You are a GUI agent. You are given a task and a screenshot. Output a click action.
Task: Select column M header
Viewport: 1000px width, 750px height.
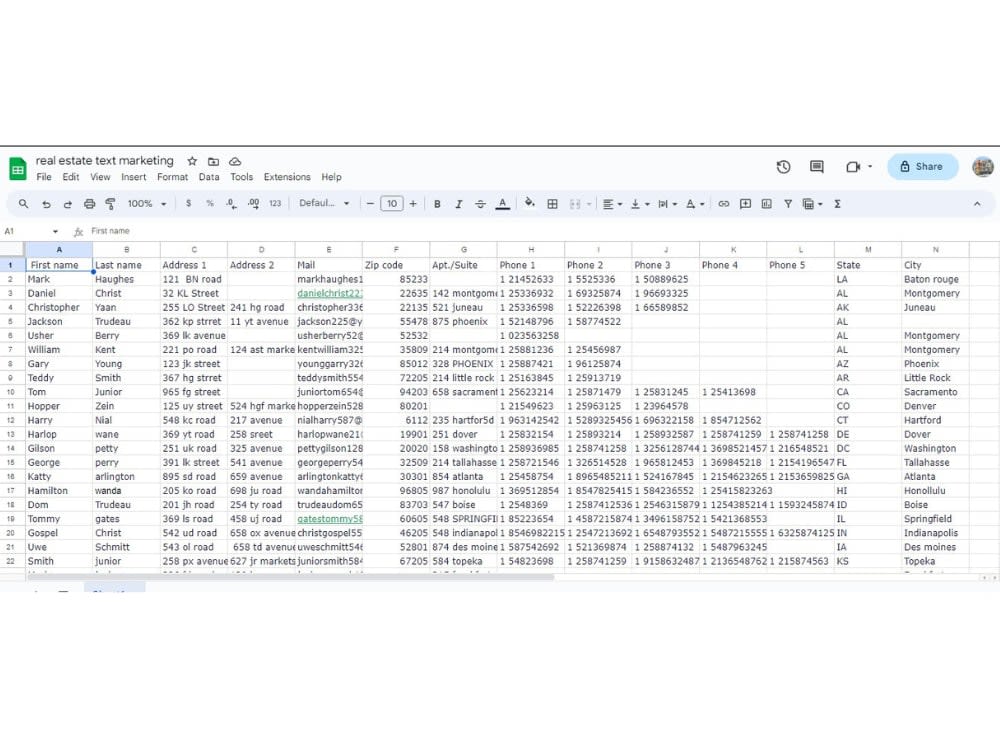tap(868, 249)
